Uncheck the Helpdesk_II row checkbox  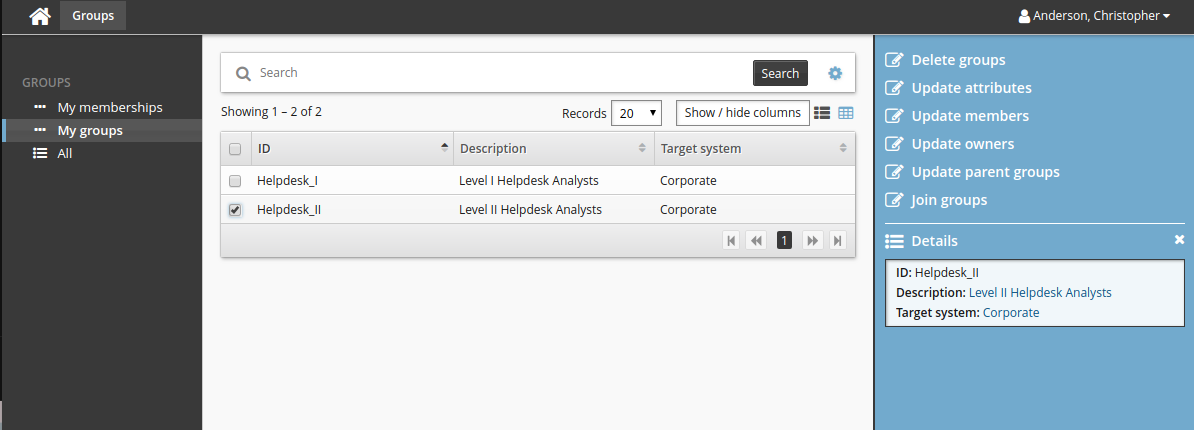[x=235, y=210]
